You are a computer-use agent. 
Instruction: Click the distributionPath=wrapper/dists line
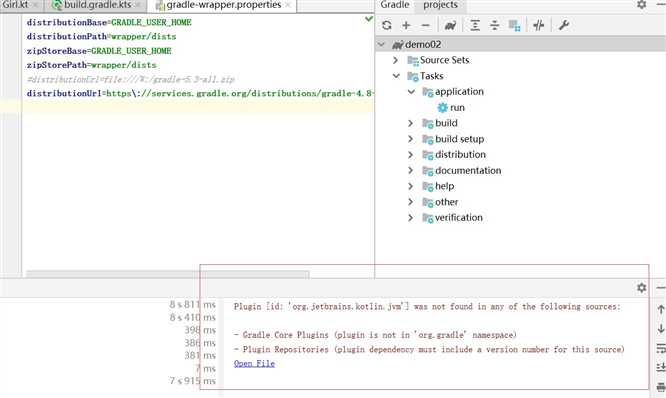(x=101, y=37)
